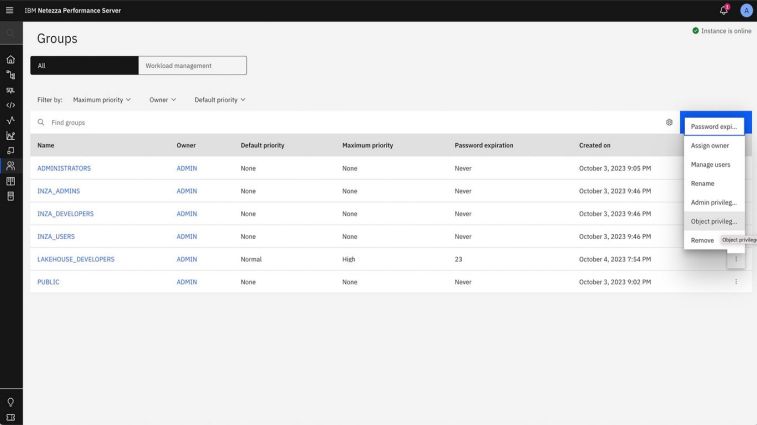Image resolution: width=757 pixels, height=425 pixels.
Task: Click the Home icon in sidebar
Action: 11,60
